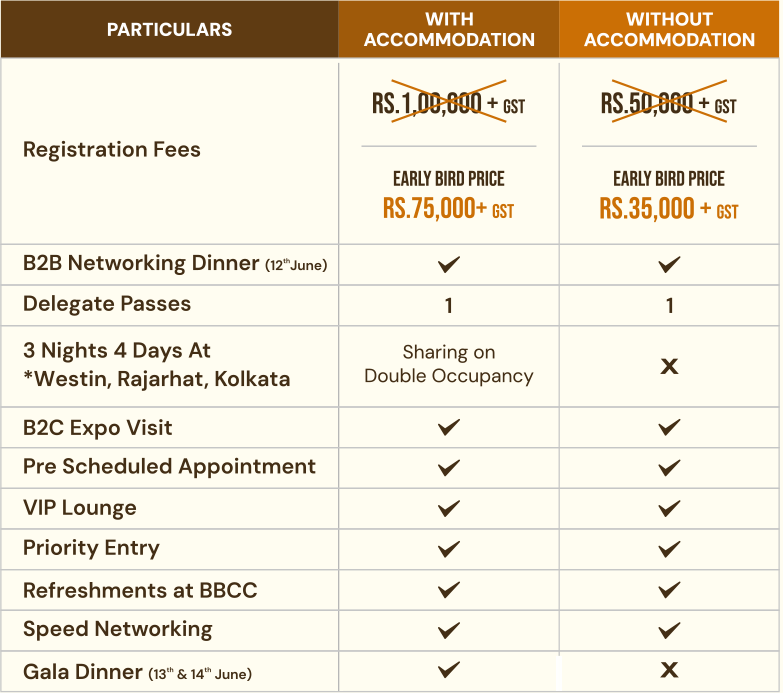Click Priority Entry checkmark without accommodation

(669, 549)
